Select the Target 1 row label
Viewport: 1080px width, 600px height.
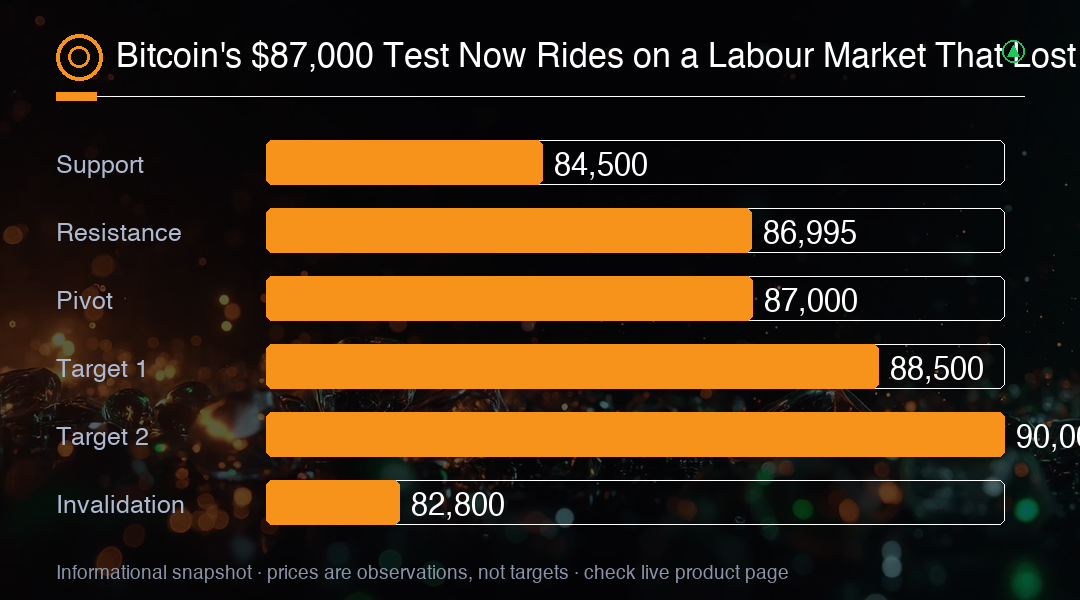pyautogui.click(x=101, y=369)
